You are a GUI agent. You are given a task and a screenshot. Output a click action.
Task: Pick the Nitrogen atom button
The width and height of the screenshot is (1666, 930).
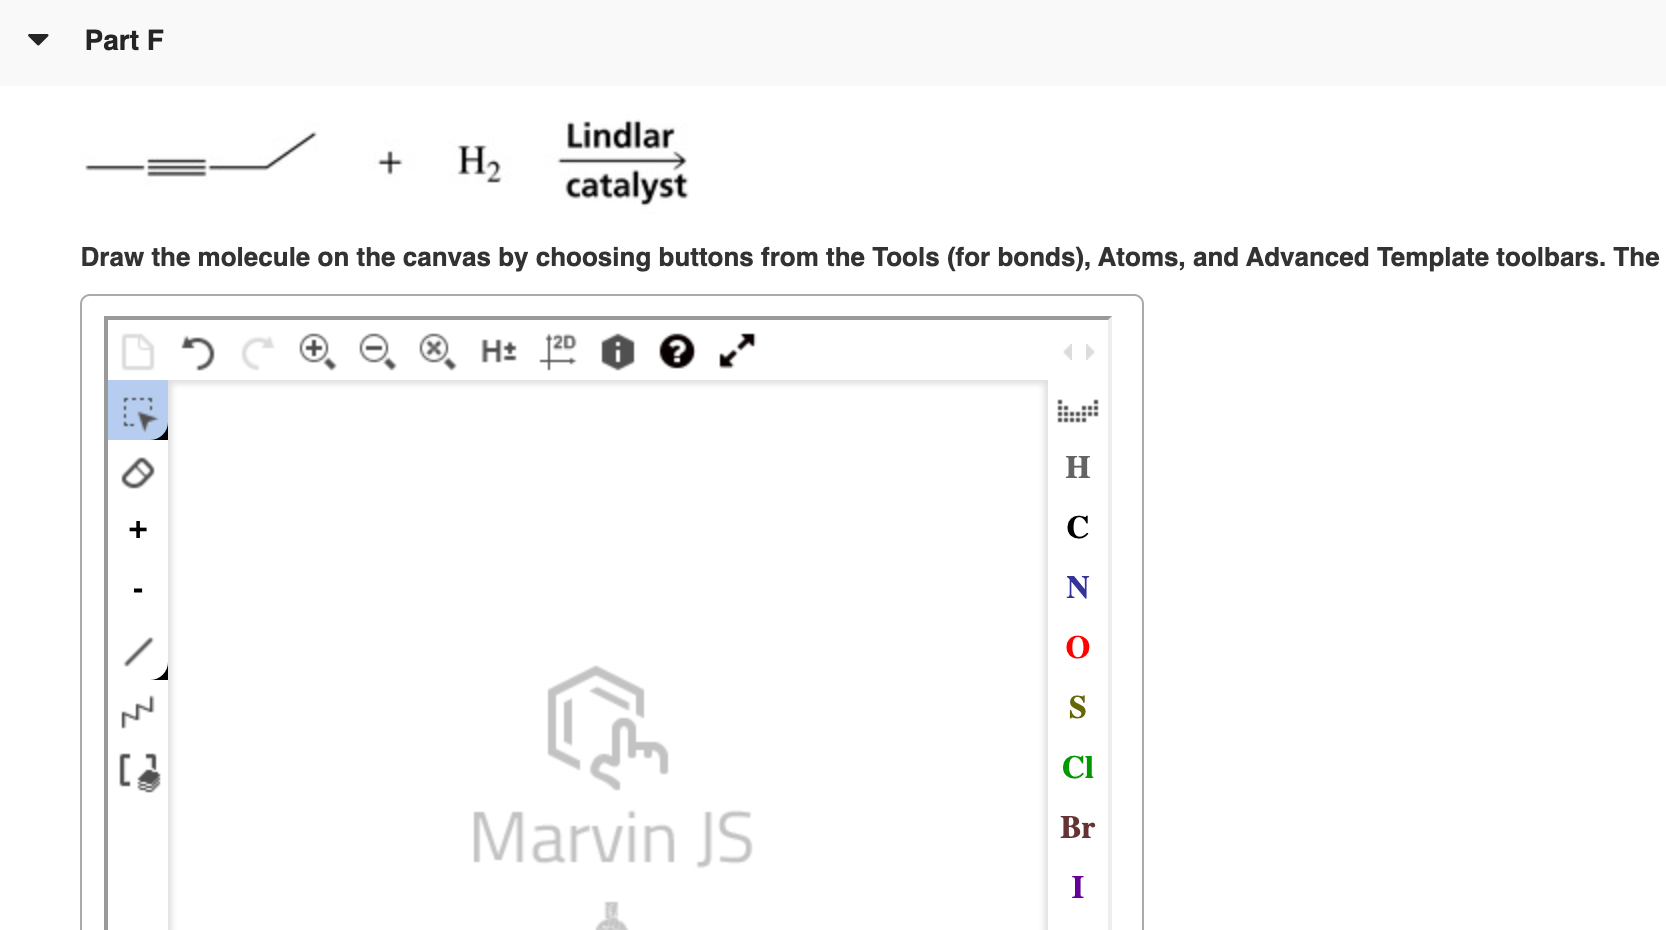click(x=1077, y=587)
